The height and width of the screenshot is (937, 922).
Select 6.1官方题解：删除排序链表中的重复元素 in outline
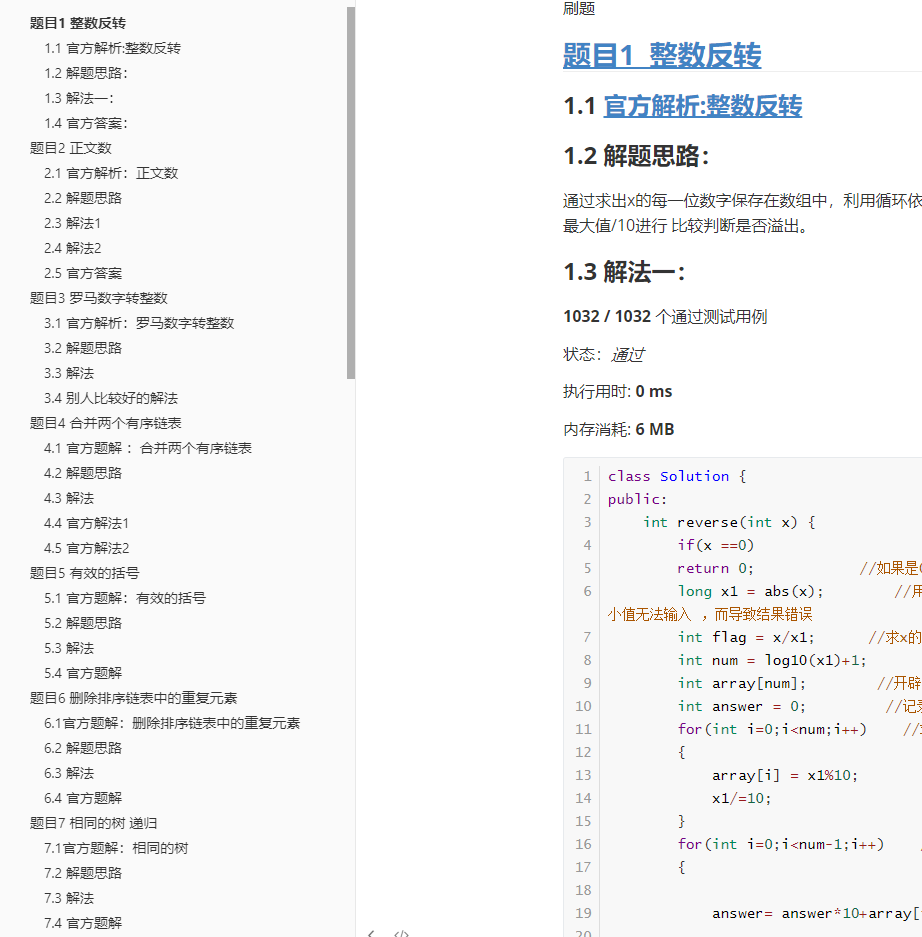click(172, 724)
